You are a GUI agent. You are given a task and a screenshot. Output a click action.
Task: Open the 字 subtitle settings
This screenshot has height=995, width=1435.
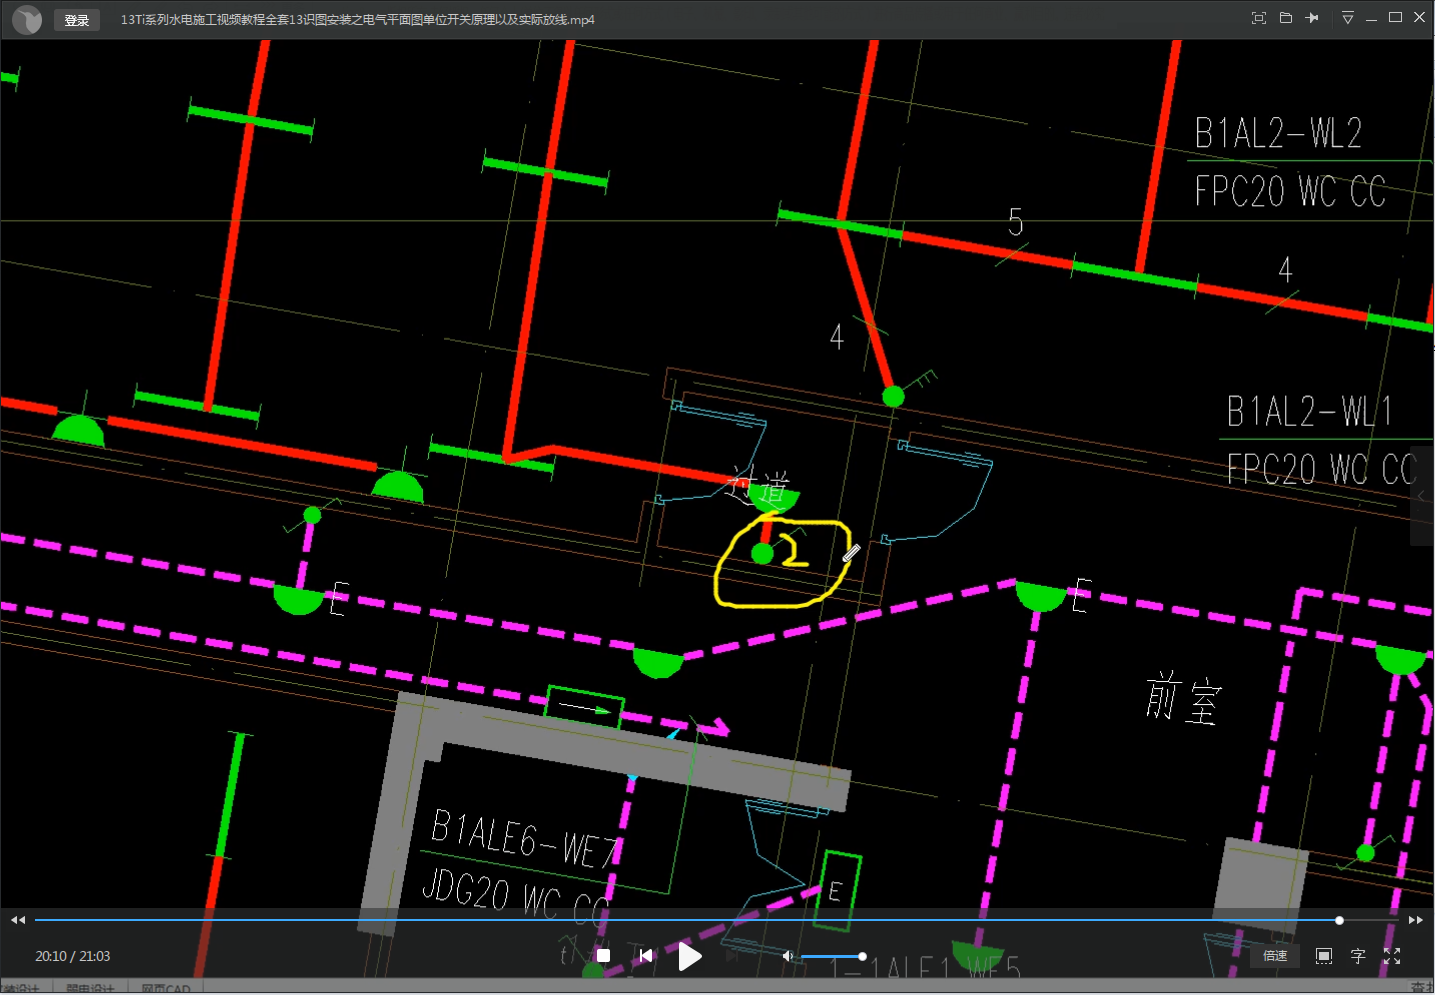pos(1358,956)
